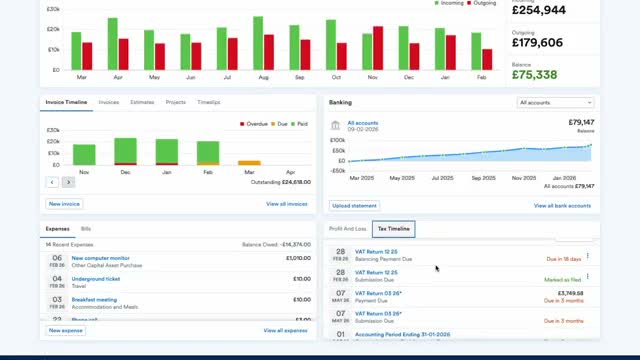Viewport: 640px width, 360px height.
Task: Click the Upload statement button
Action: 354,206
